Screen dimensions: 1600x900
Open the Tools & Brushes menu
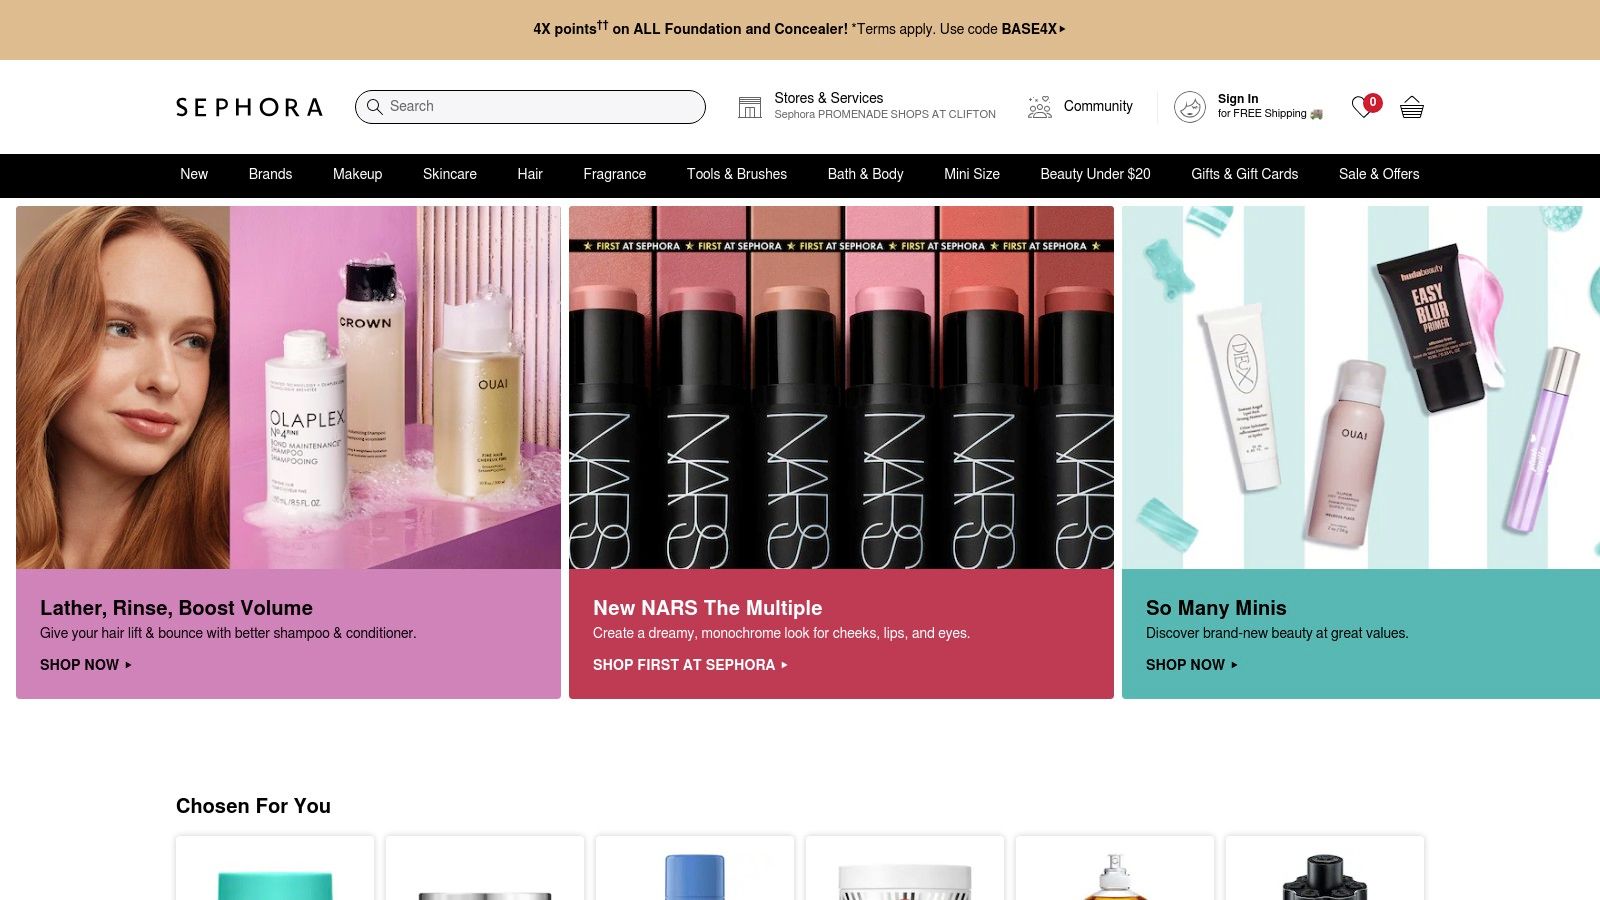[x=737, y=174]
